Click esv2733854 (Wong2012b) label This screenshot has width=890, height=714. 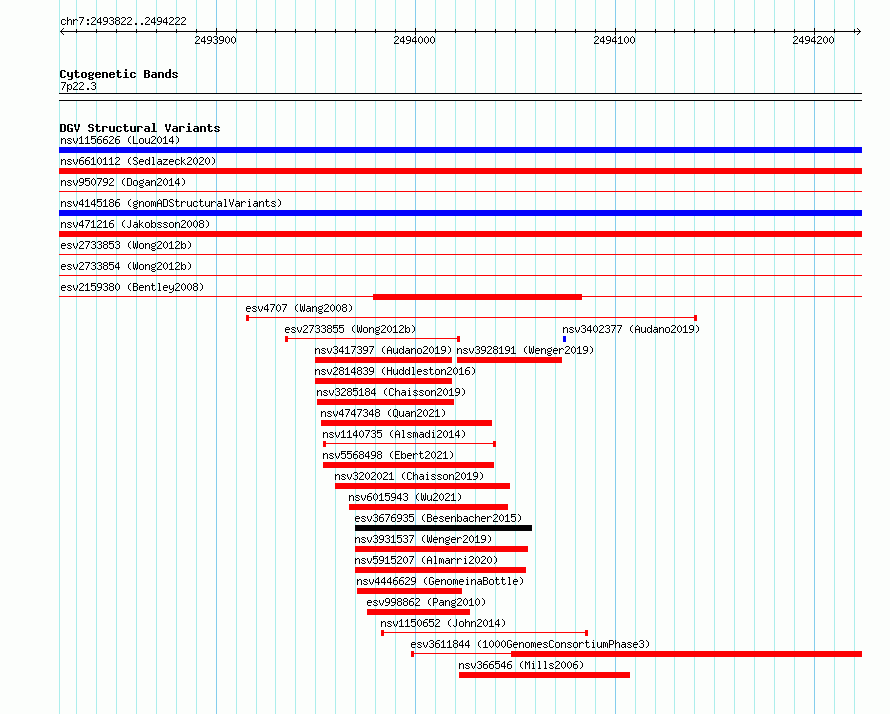pyautogui.click(x=126, y=266)
